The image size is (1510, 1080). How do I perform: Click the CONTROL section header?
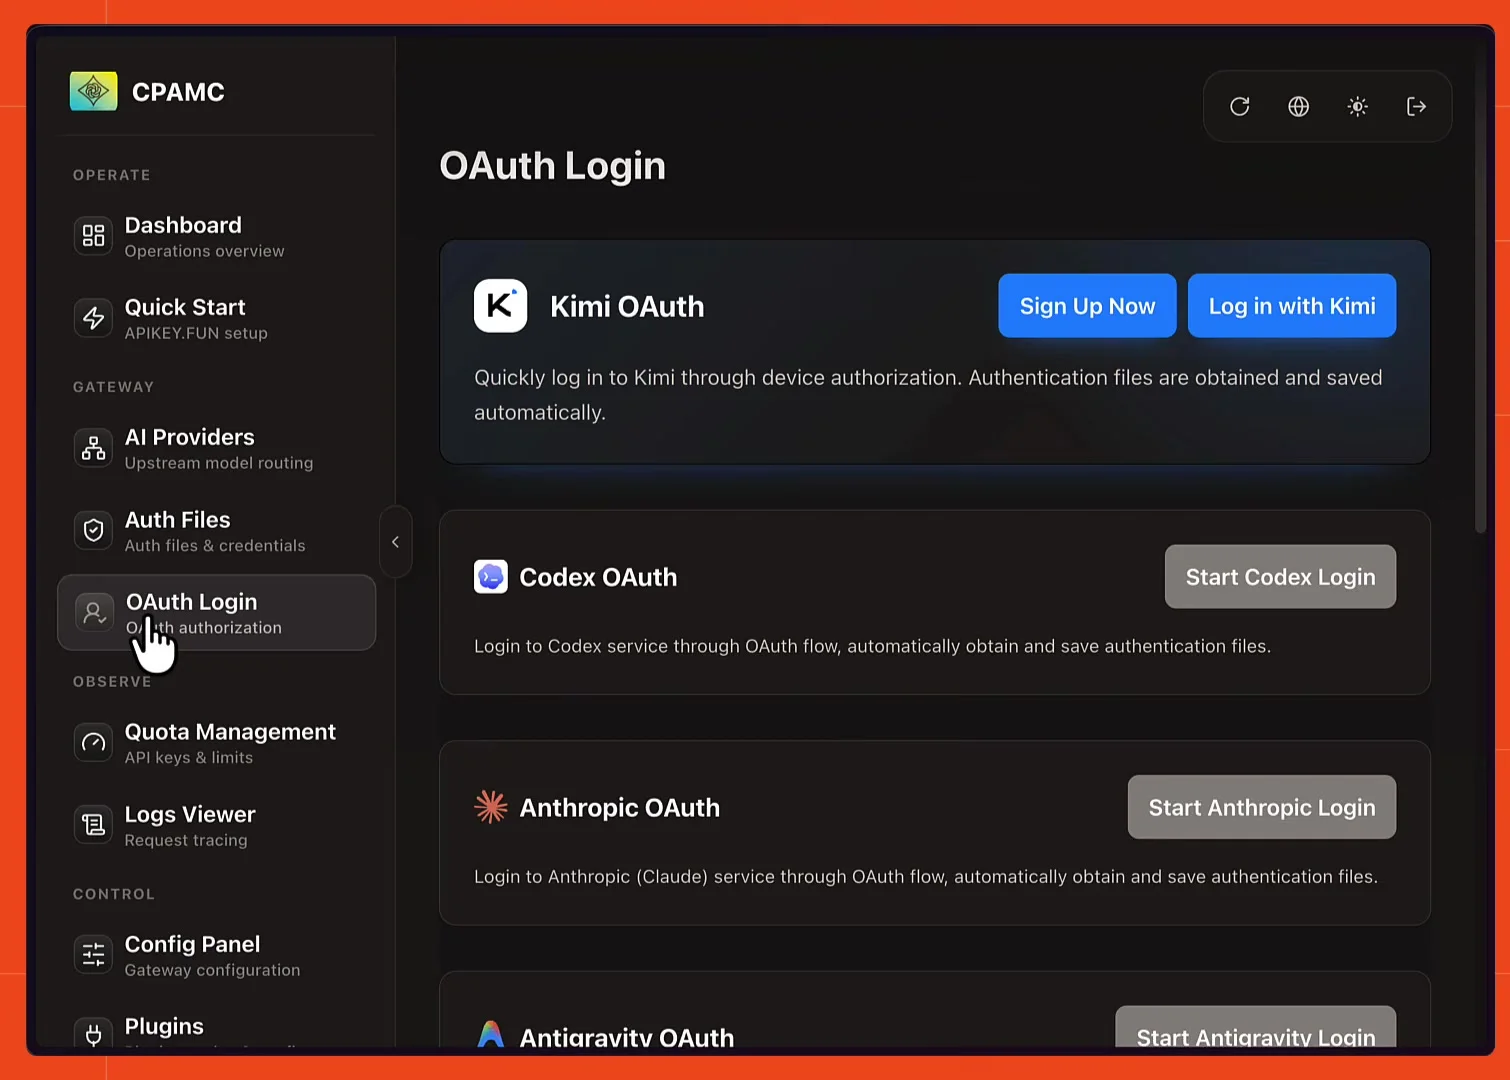[114, 894]
